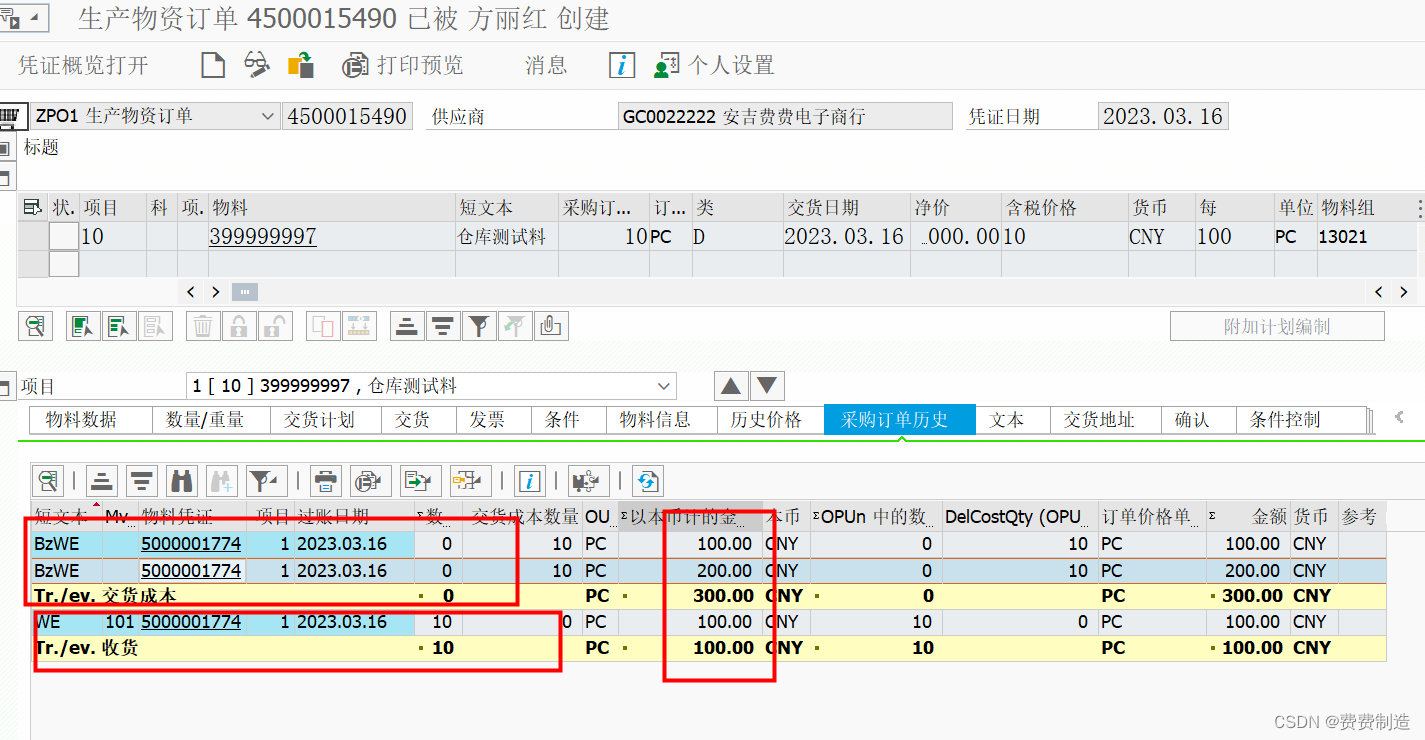Viewport: 1425px width, 740px height.
Task: Sort item overview ascending
Action: point(406,326)
